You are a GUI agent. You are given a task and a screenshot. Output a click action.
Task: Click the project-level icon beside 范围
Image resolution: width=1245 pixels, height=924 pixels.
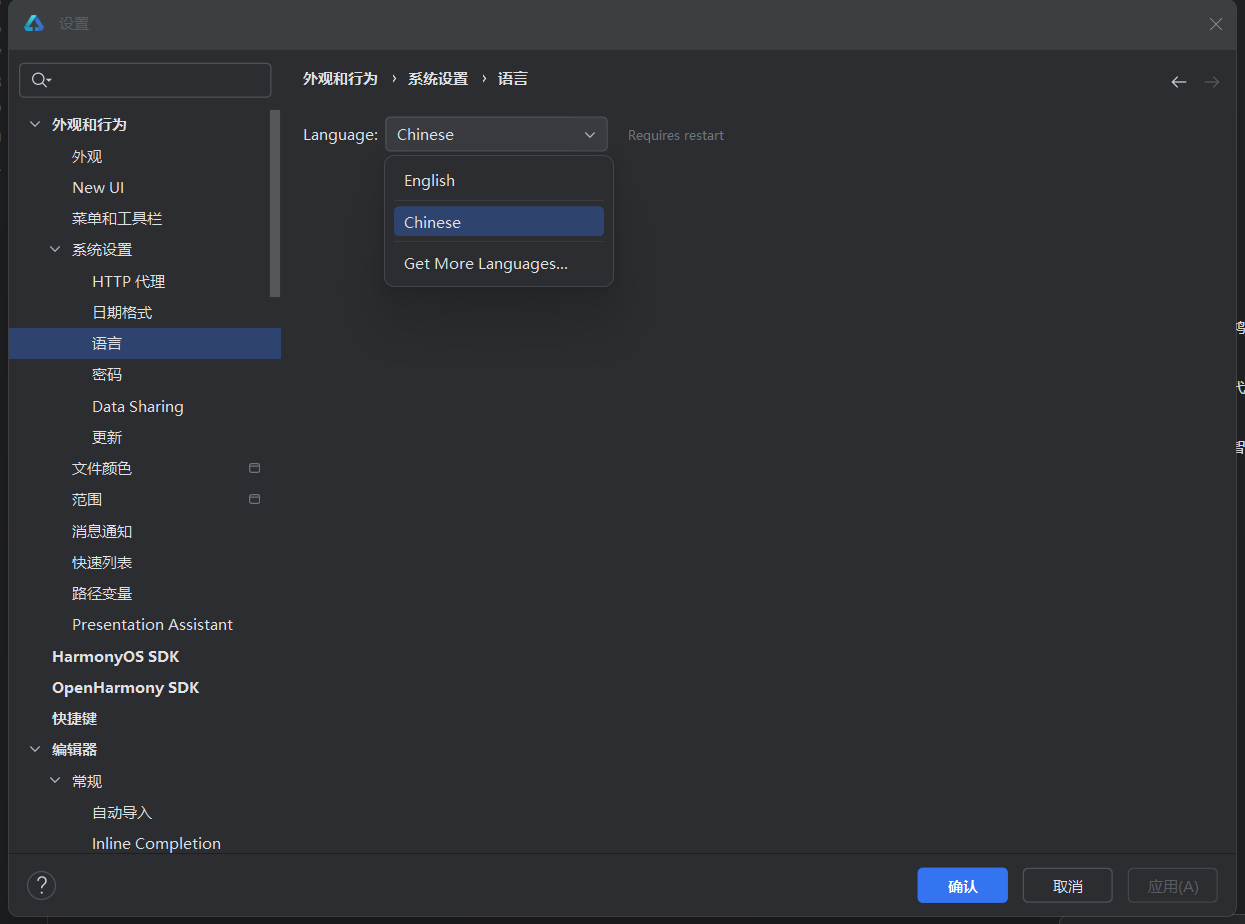(x=254, y=499)
